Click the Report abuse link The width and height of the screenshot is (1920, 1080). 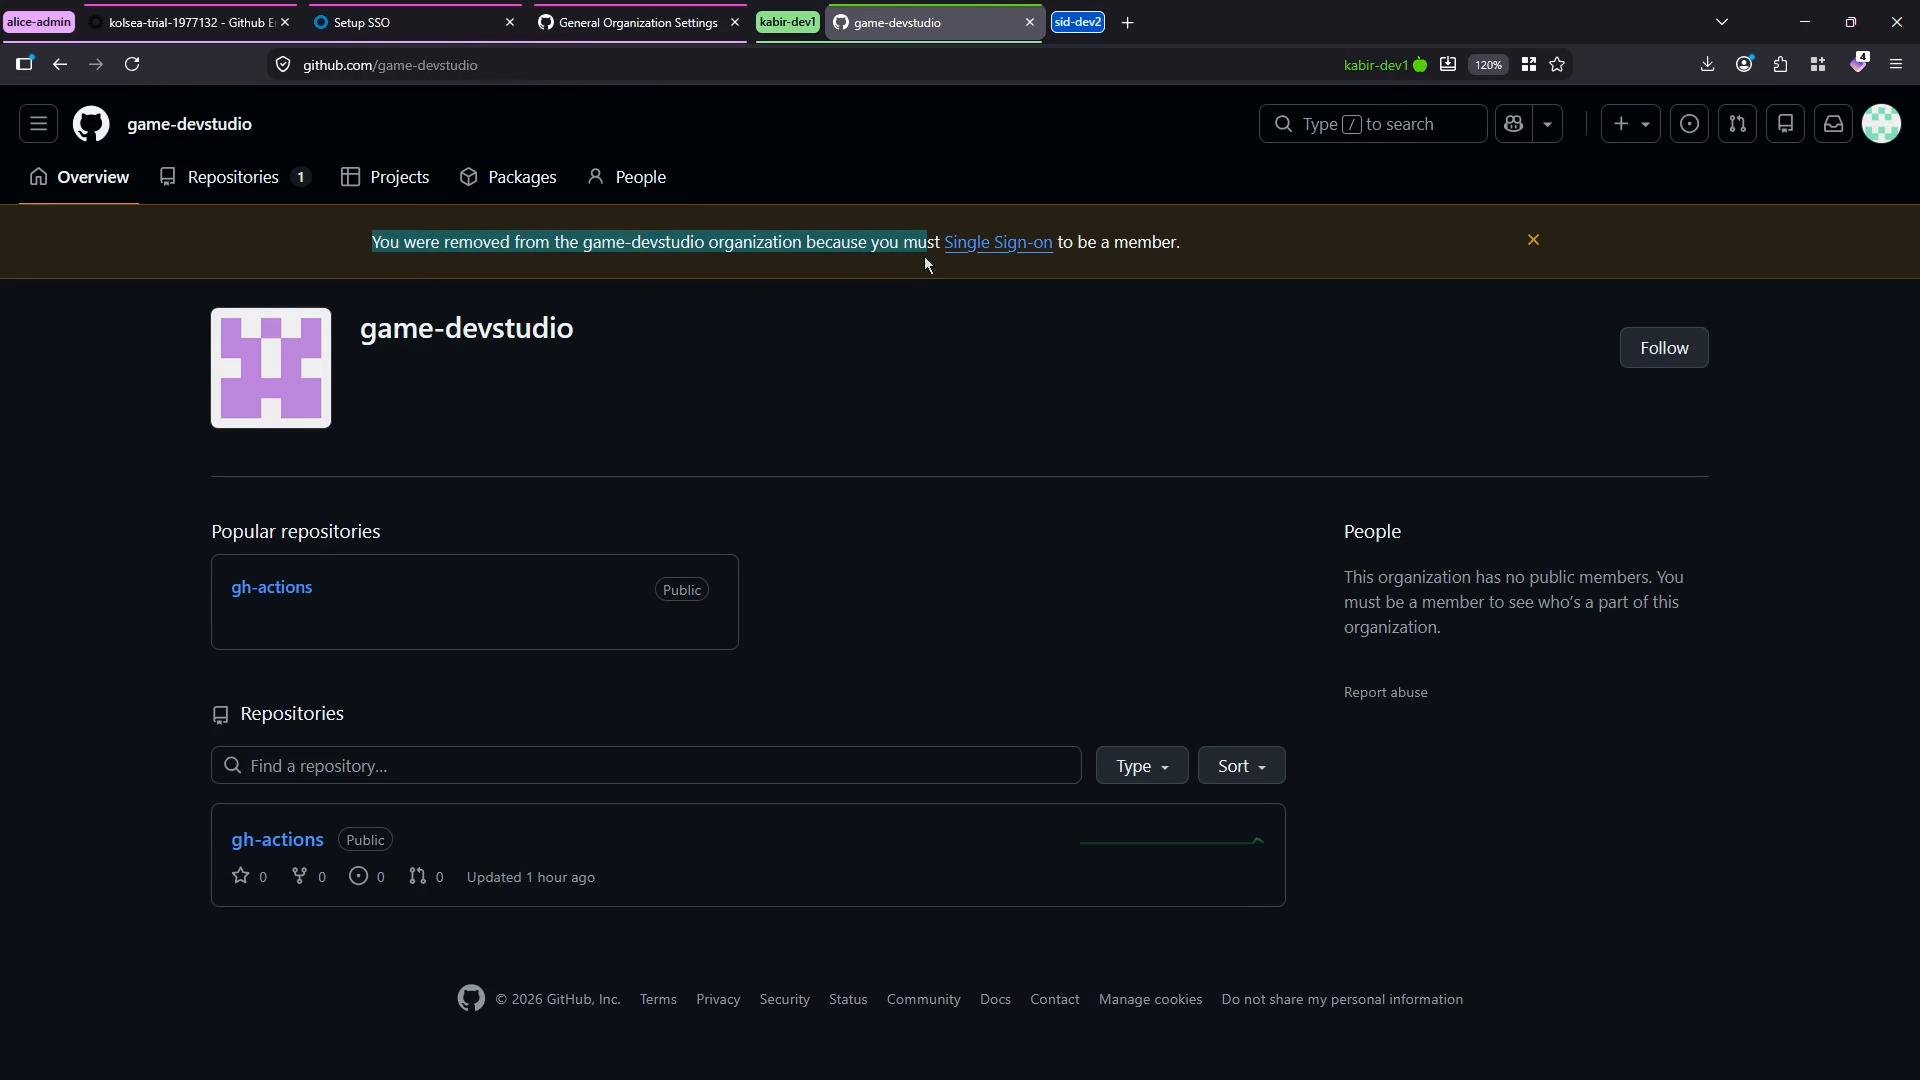[x=1385, y=692]
